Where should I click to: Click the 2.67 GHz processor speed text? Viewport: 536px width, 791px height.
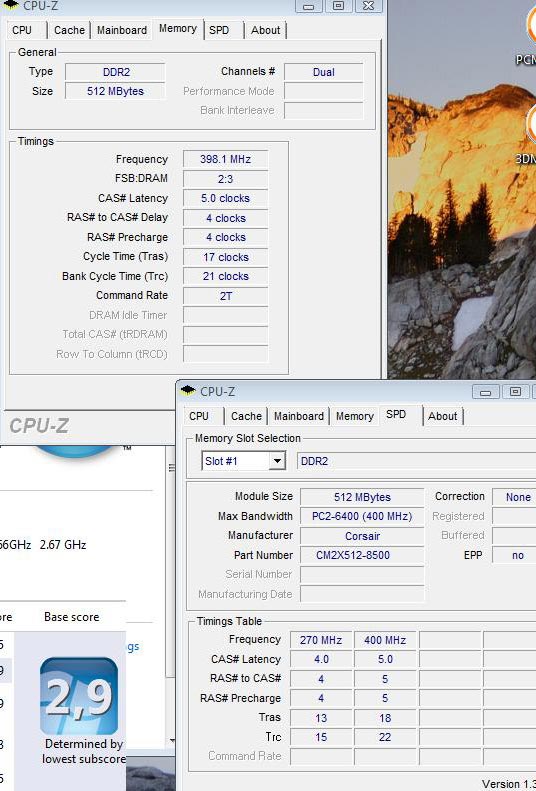point(63,545)
